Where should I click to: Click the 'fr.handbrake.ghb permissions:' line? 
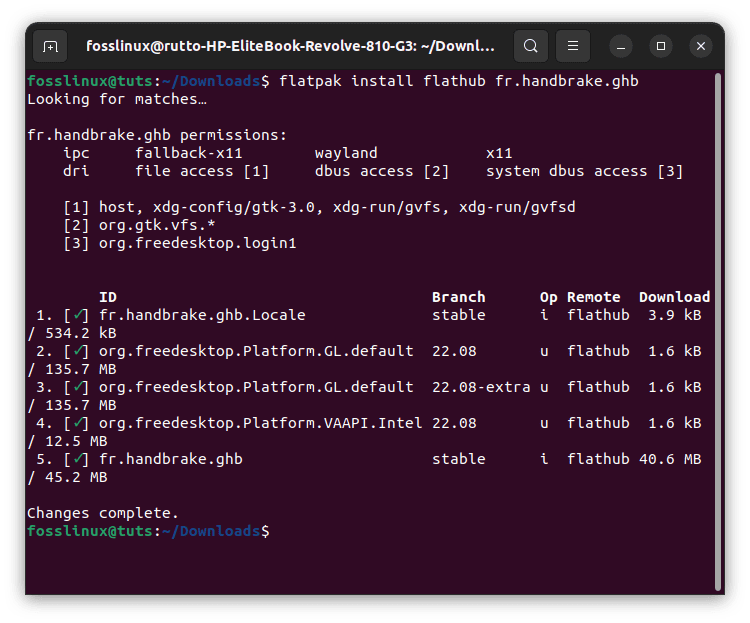click(157, 135)
